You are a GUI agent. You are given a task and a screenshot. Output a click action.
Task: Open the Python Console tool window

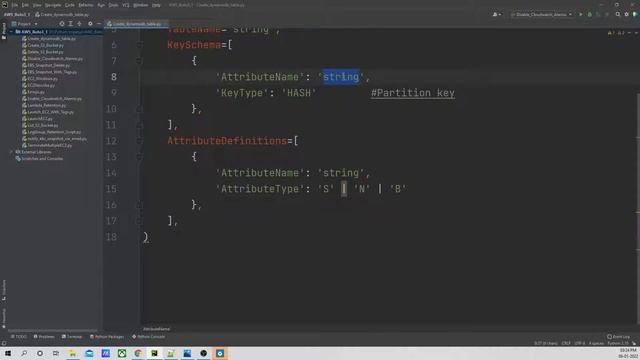pyautogui.click(x=149, y=337)
